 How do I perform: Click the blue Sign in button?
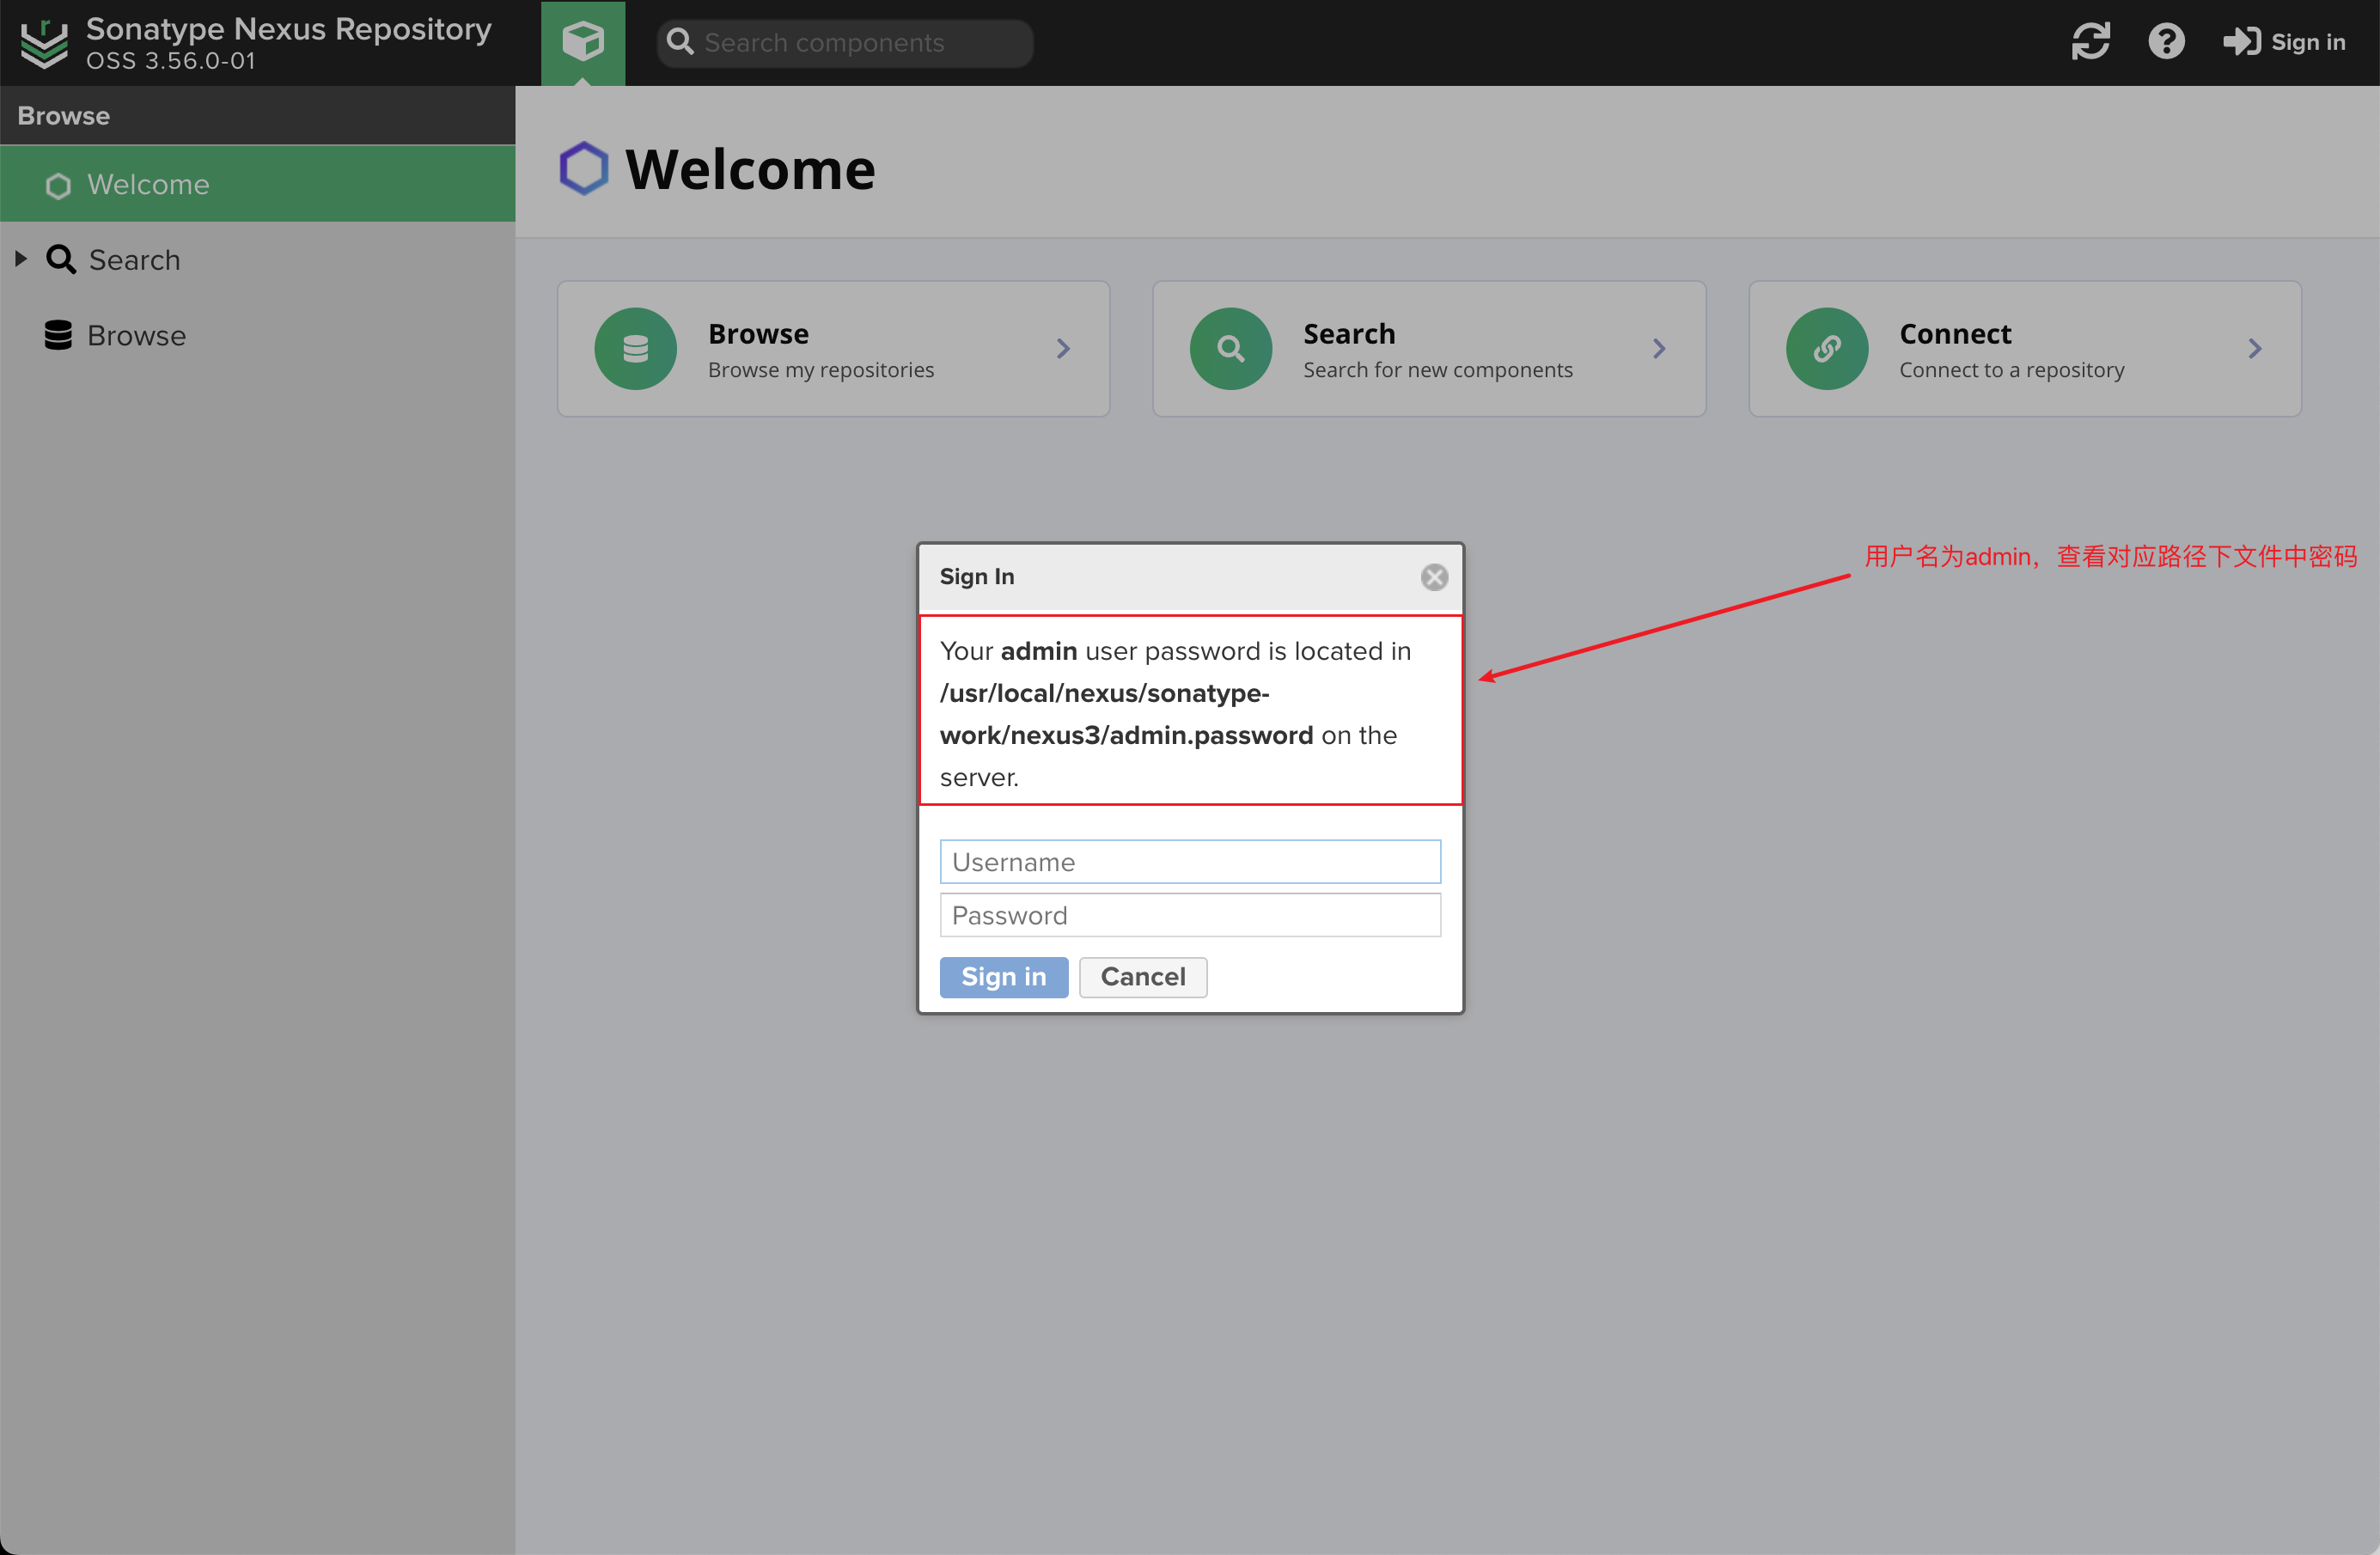point(1004,977)
